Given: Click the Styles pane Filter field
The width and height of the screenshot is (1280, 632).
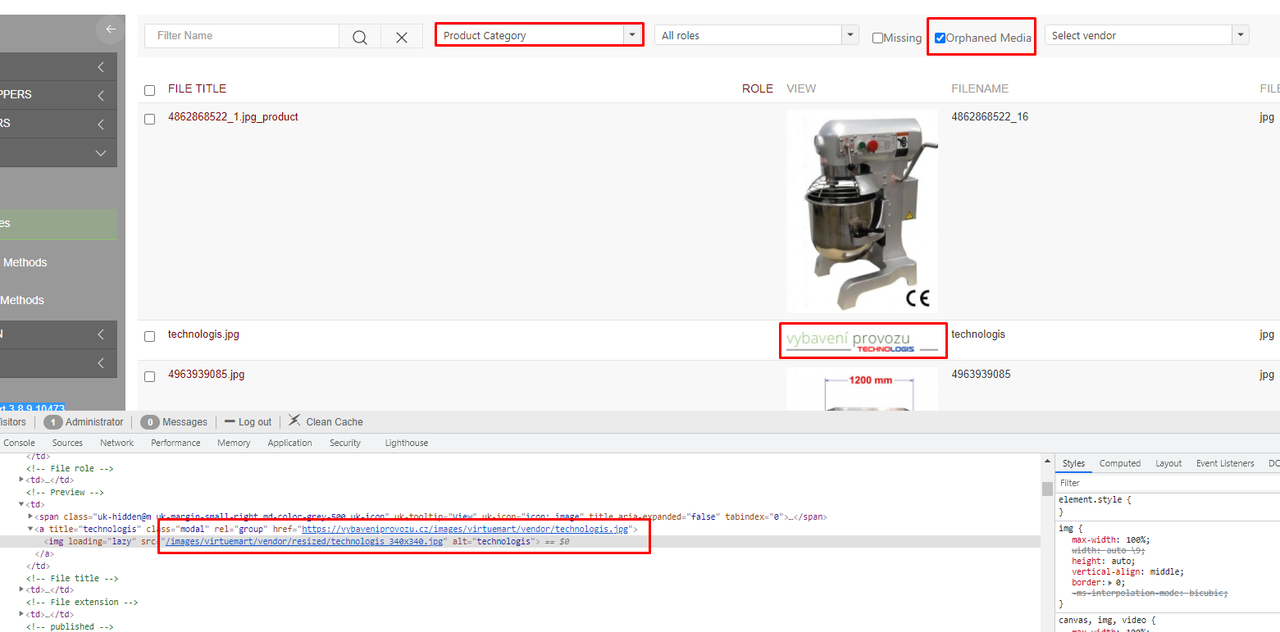Looking at the screenshot, I should pyautogui.click(x=1168, y=483).
